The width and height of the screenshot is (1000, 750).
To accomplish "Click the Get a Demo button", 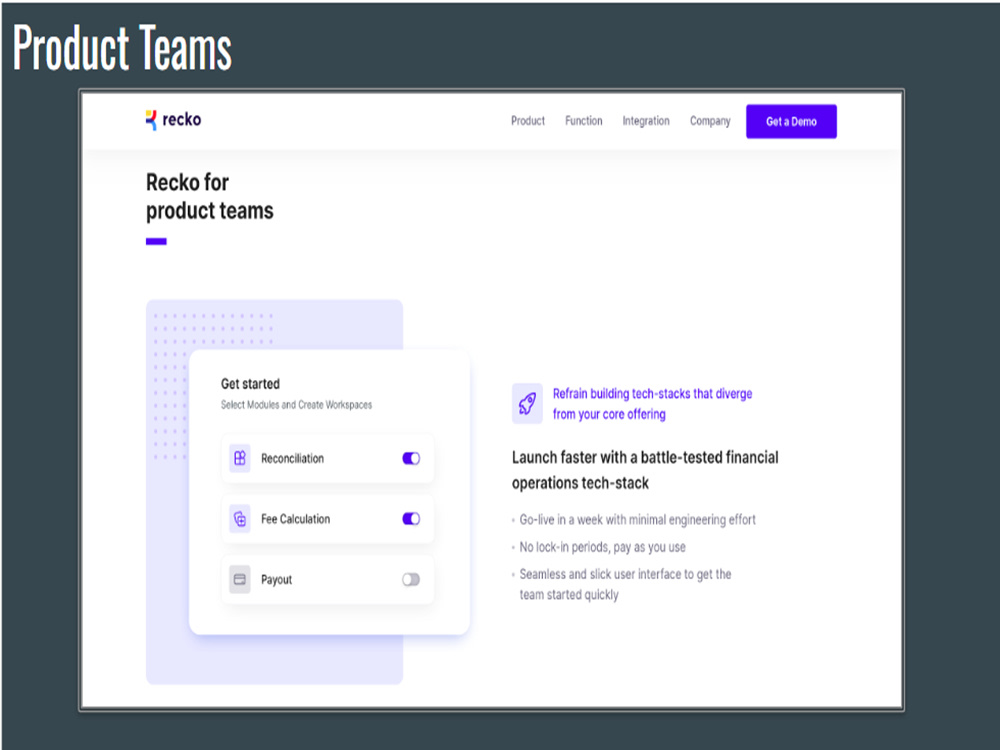I will [x=791, y=121].
